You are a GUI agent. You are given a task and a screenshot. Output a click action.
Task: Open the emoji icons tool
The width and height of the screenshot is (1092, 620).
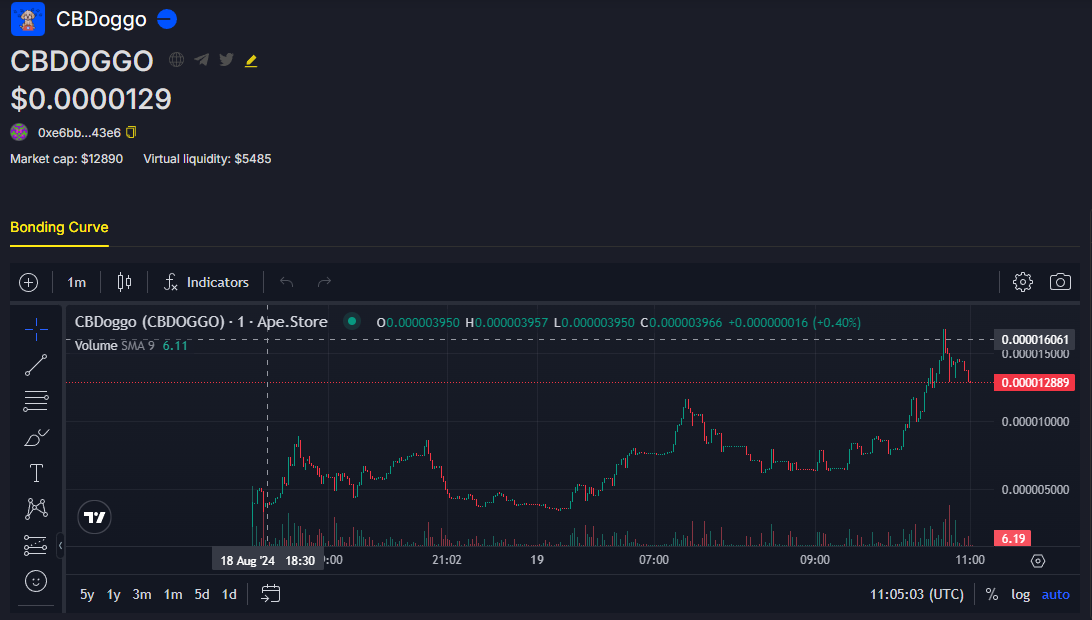pos(36,581)
